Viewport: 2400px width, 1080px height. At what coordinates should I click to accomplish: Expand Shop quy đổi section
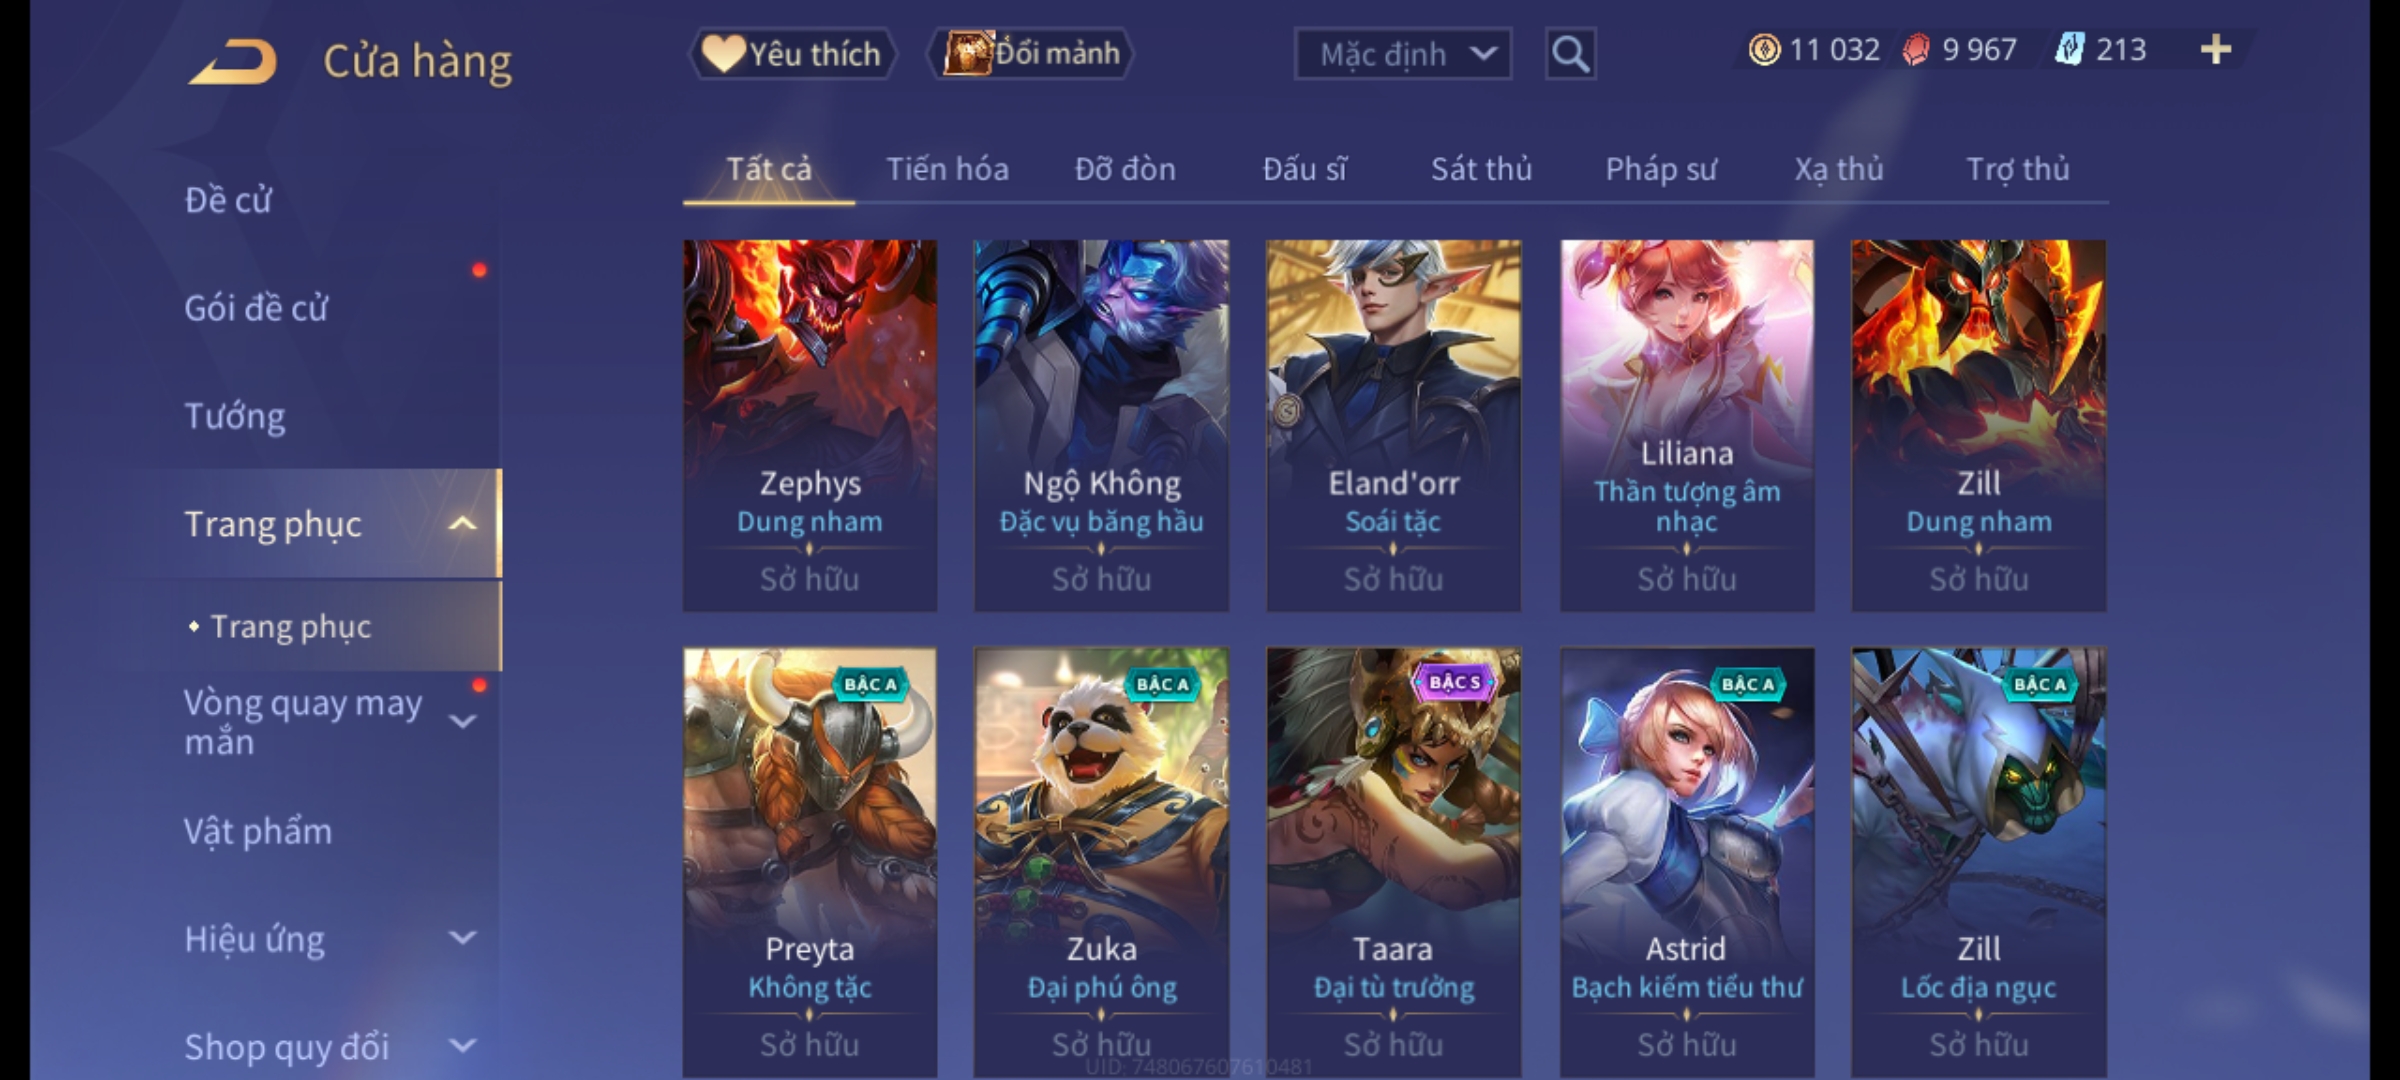[462, 1046]
